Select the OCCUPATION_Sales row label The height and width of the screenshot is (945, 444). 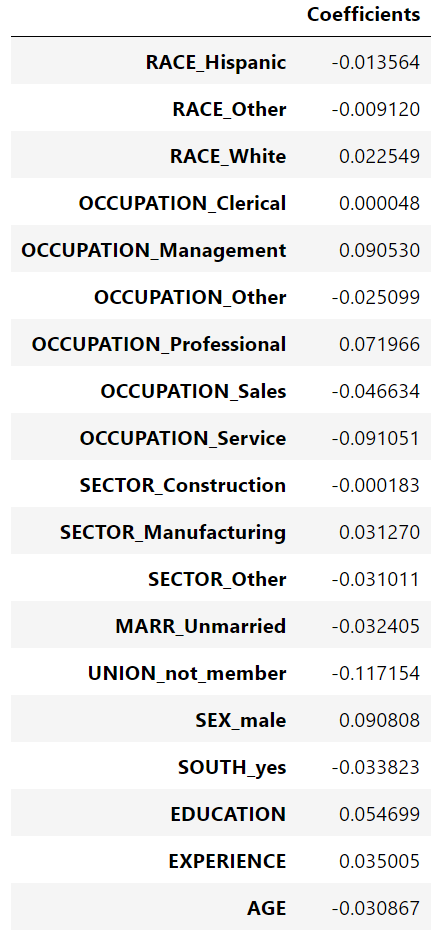click(193, 391)
